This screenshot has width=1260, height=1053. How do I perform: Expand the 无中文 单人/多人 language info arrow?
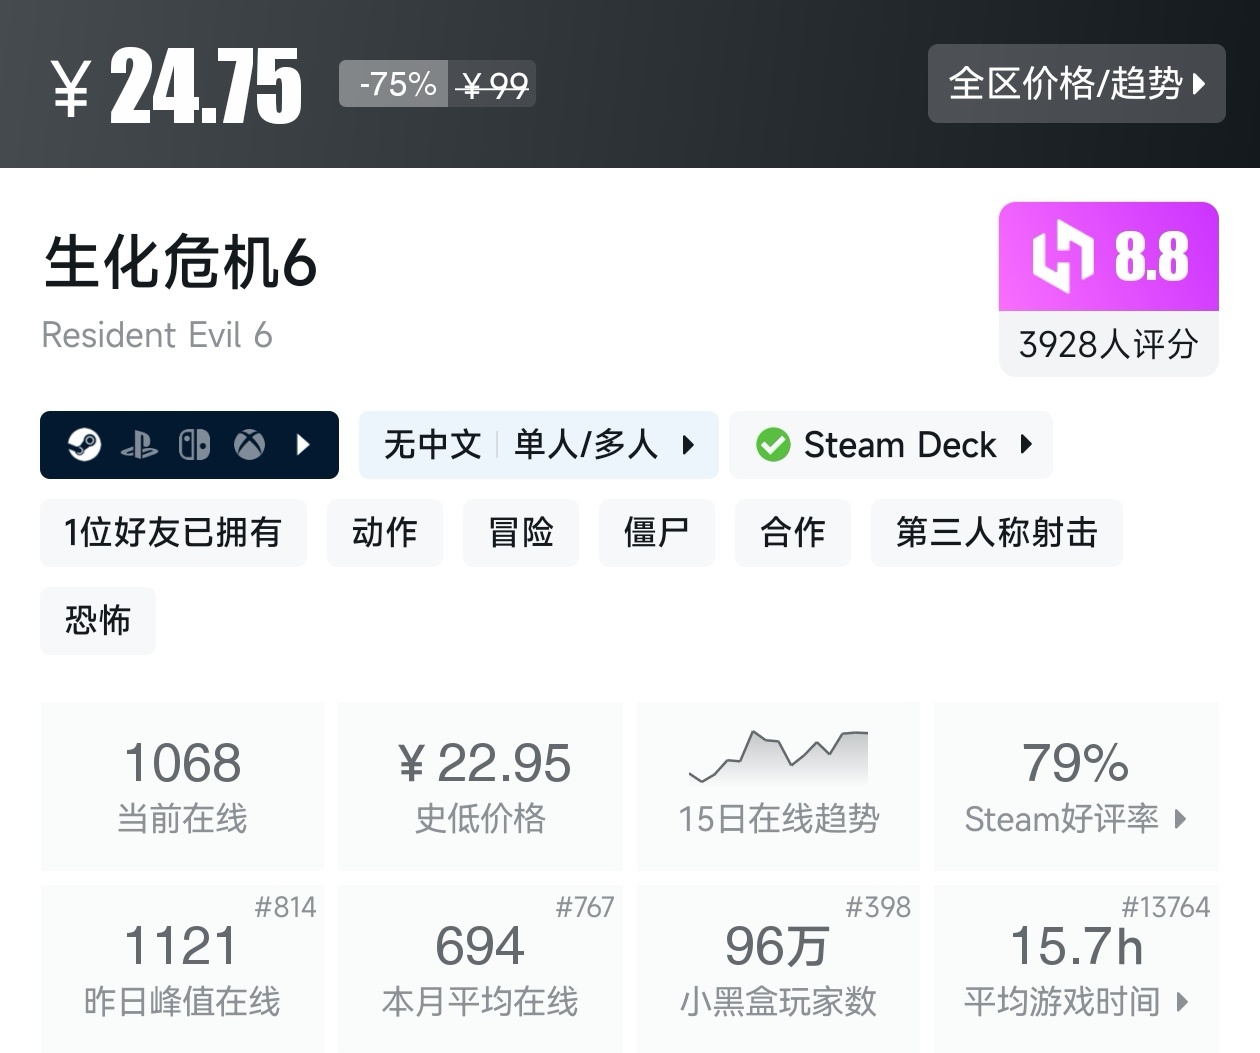pos(688,444)
